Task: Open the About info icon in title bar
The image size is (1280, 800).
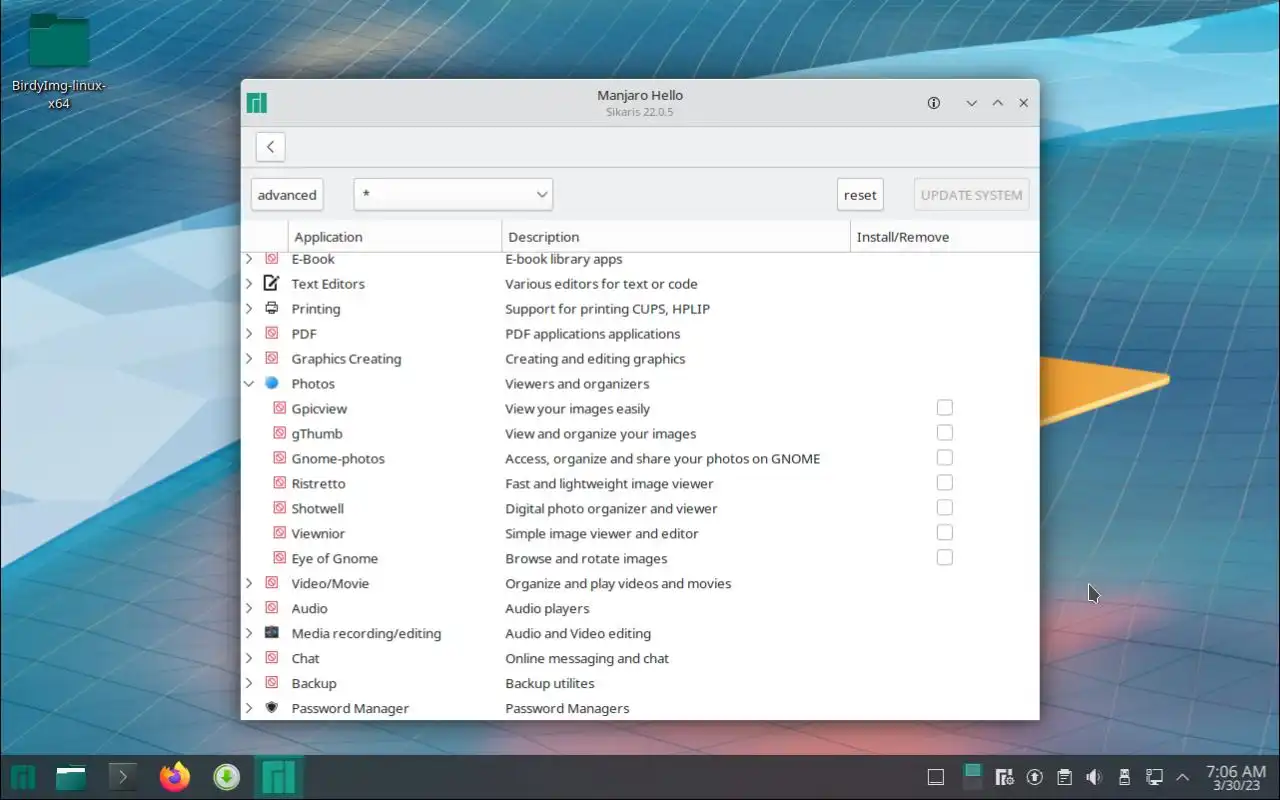Action: click(x=934, y=103)
